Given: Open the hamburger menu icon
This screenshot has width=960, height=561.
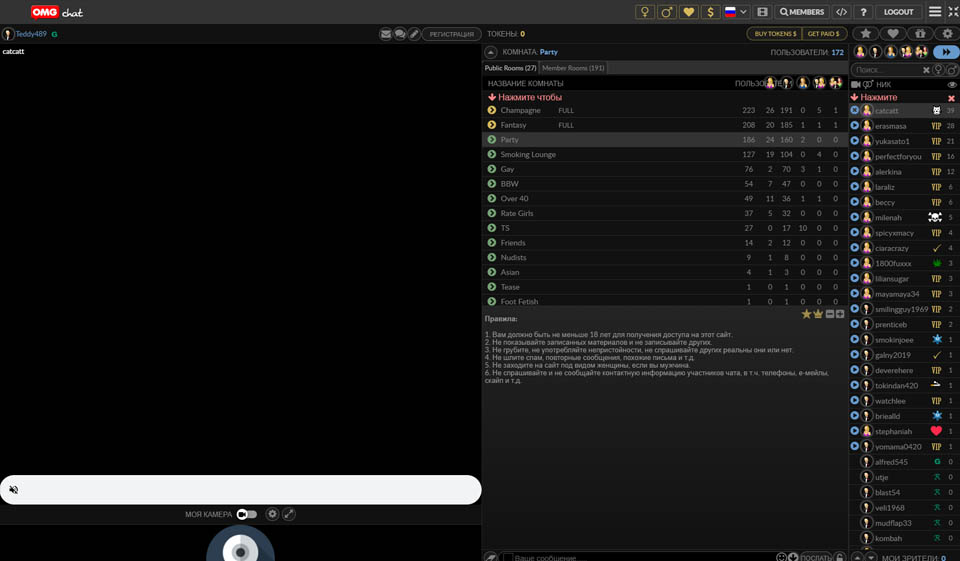Looking at the screenshot, I should [x=934, y=12].
